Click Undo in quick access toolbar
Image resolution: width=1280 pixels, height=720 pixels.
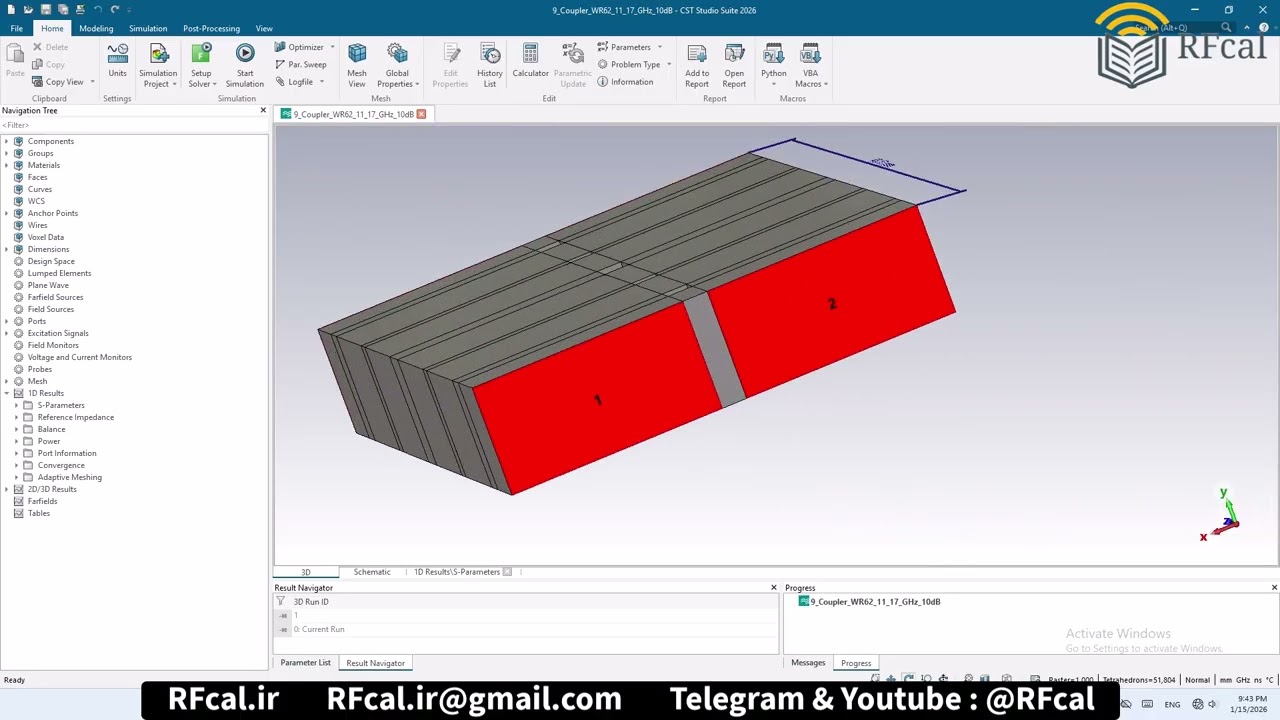[x=97, y=9]
